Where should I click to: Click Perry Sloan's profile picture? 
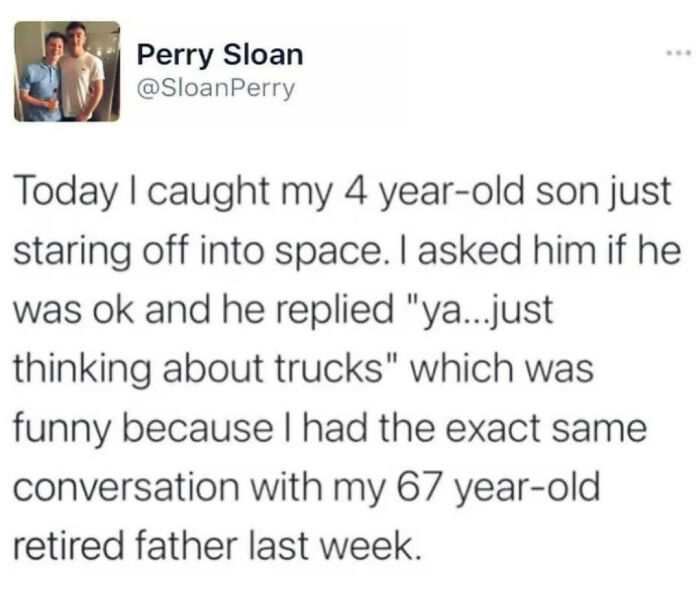67,72
